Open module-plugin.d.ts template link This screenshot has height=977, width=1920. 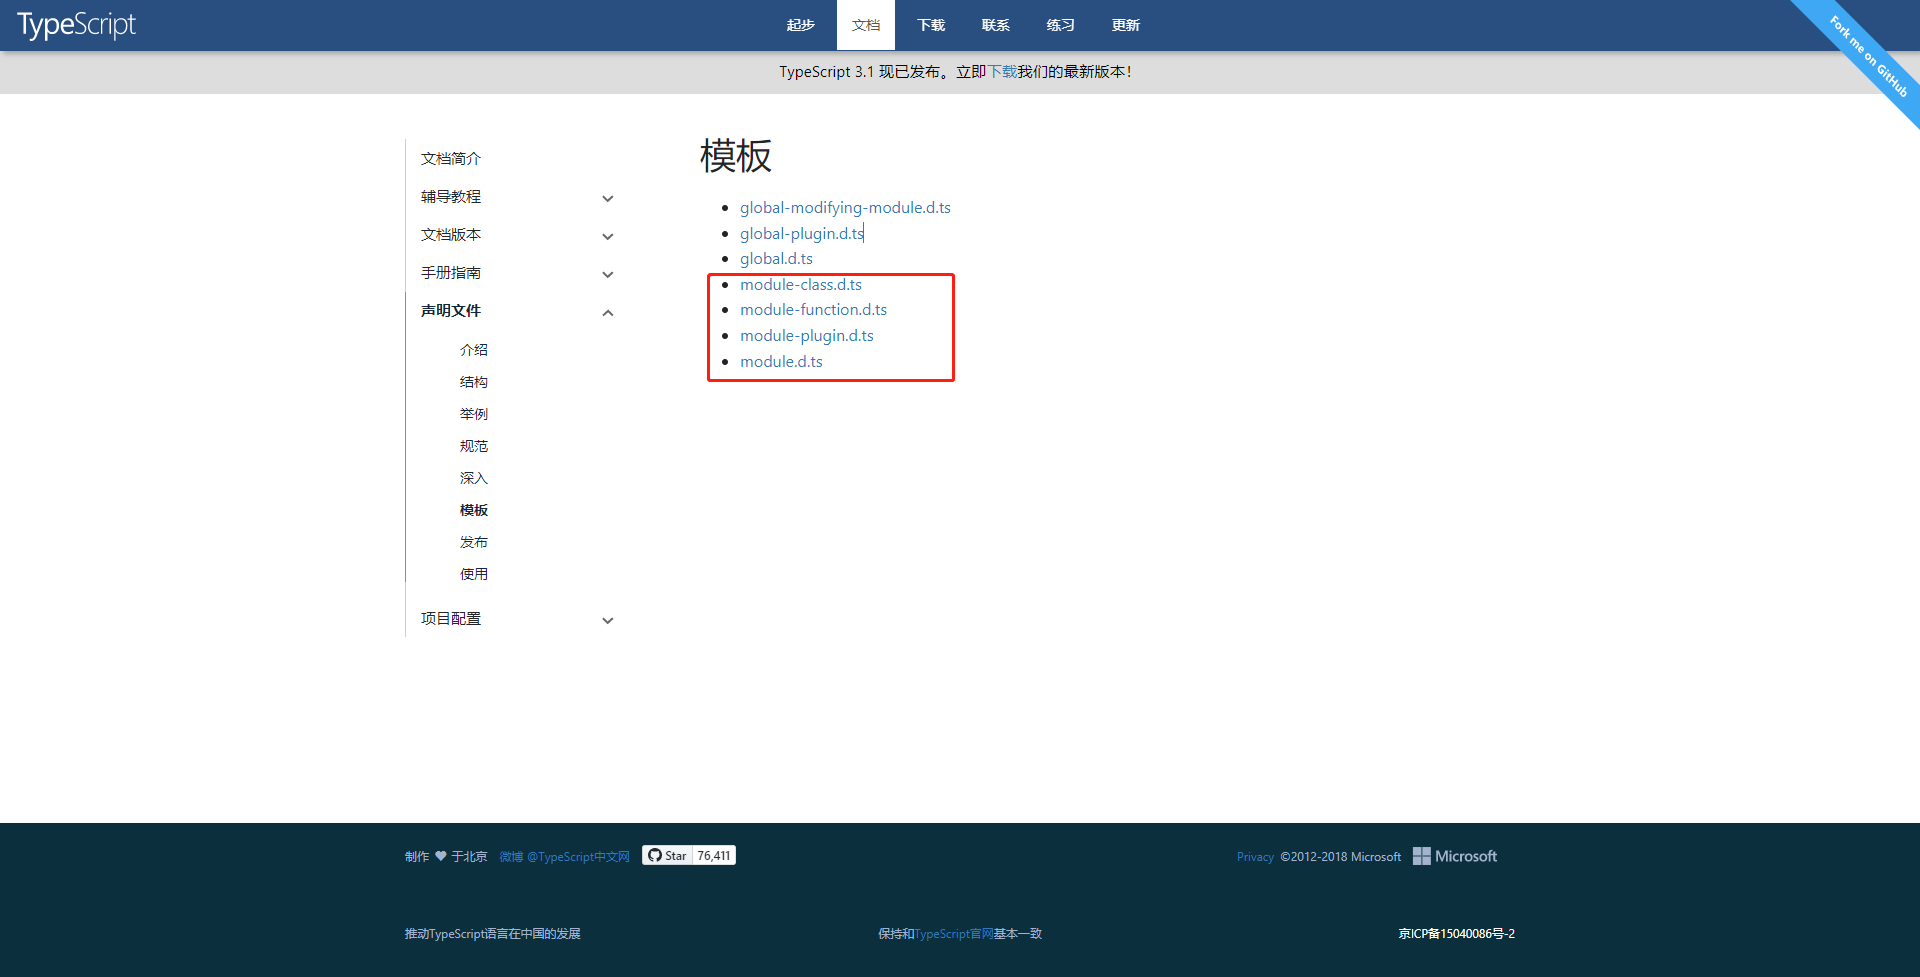(807, 336)
